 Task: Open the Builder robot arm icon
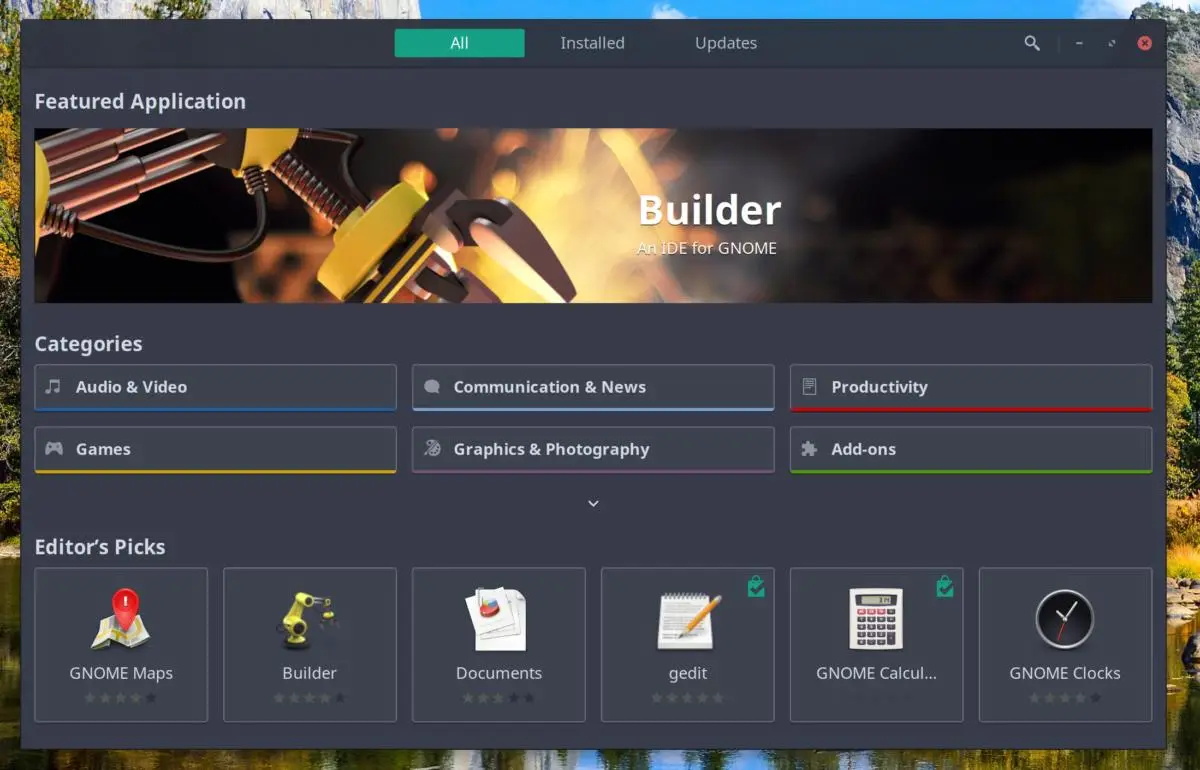tap(309, 620)
